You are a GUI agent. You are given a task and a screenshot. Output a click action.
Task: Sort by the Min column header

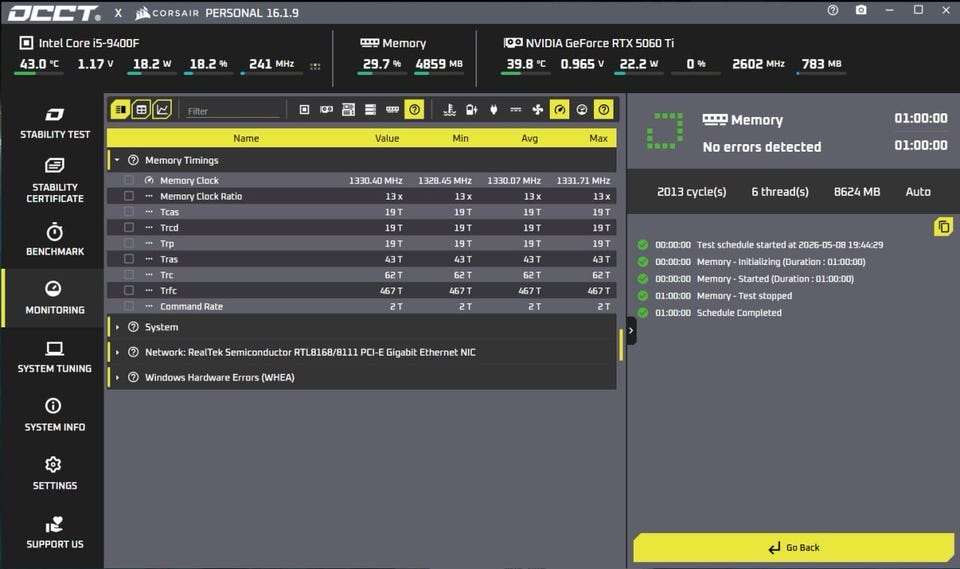coord(460,138)
